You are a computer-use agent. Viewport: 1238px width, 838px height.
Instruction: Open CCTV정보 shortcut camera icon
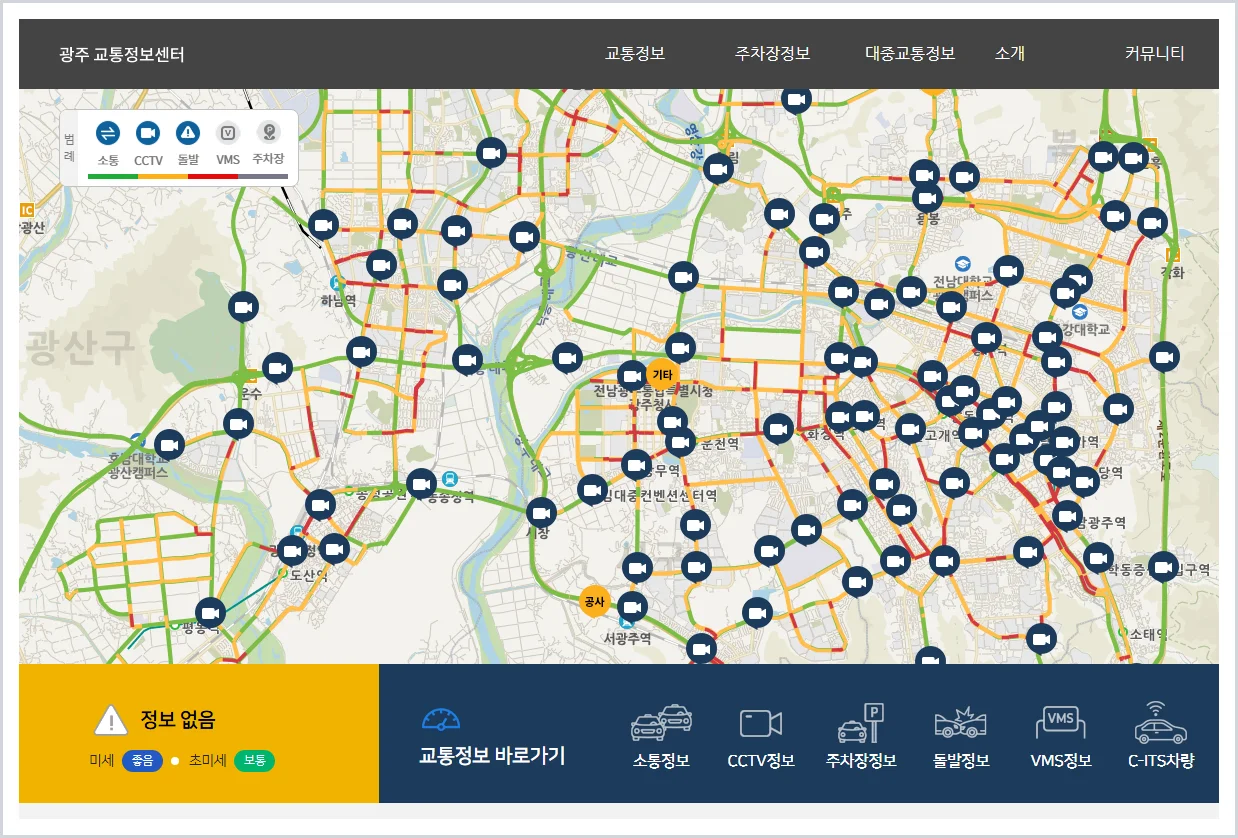761,737
